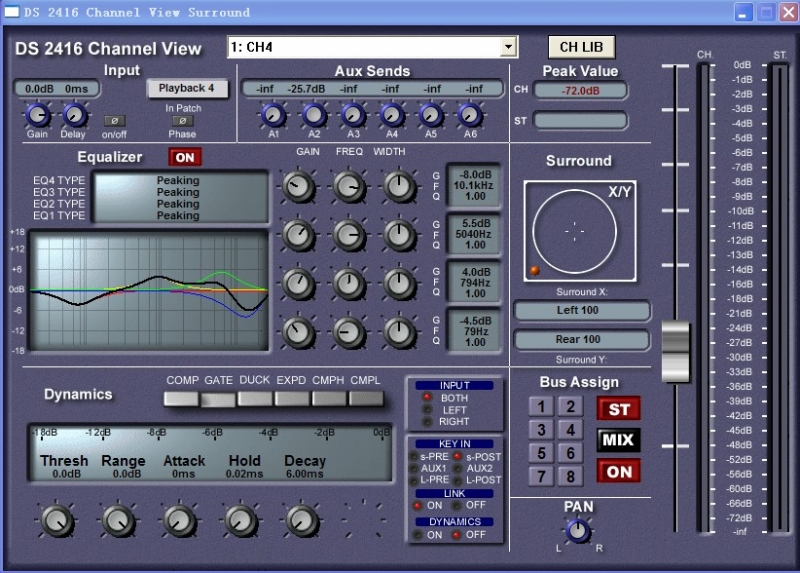Image resolution: width=800 pixels, height=573 pixels.
Task: Click the A5 aux send knob
Action: 431,115
